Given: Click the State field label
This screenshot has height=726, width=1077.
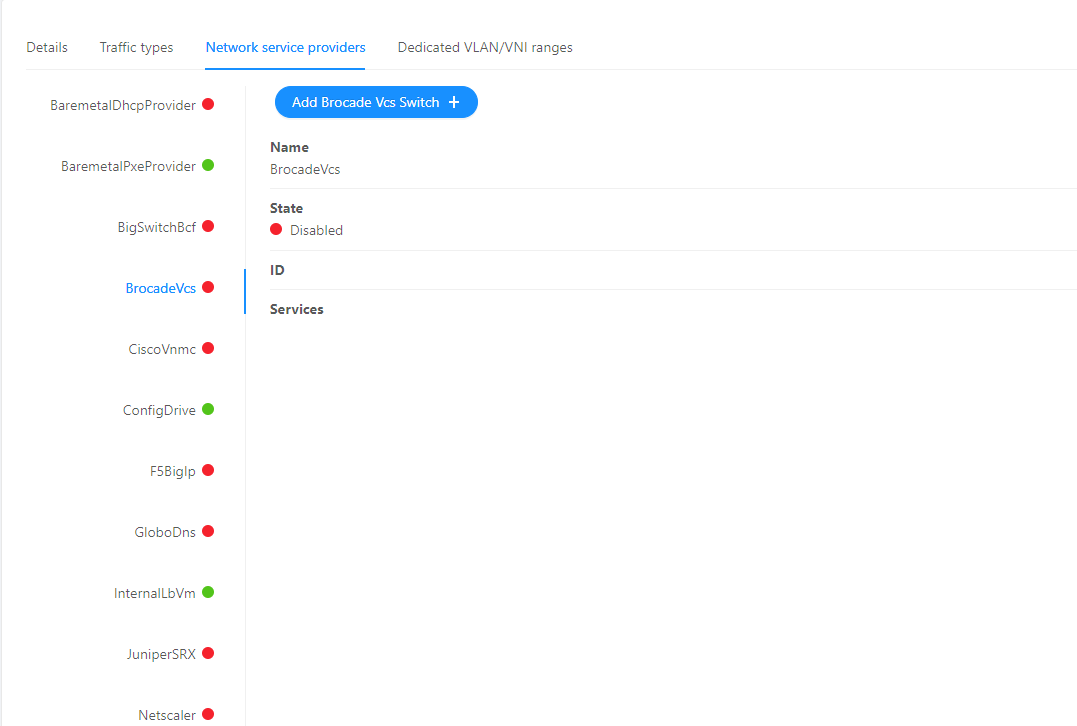Looking at the screenshot, I should [x=286, y=209].
